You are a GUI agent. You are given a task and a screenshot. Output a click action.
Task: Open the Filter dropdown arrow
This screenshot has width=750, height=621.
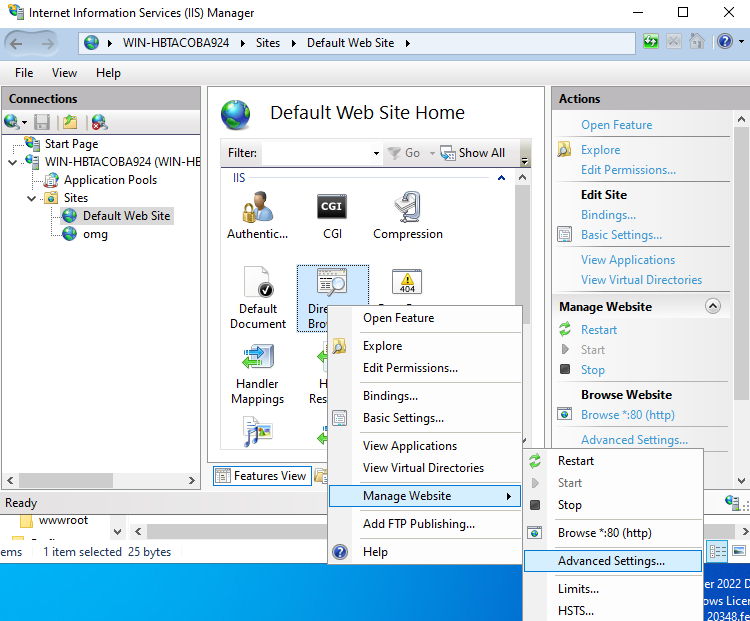(376, 153)
